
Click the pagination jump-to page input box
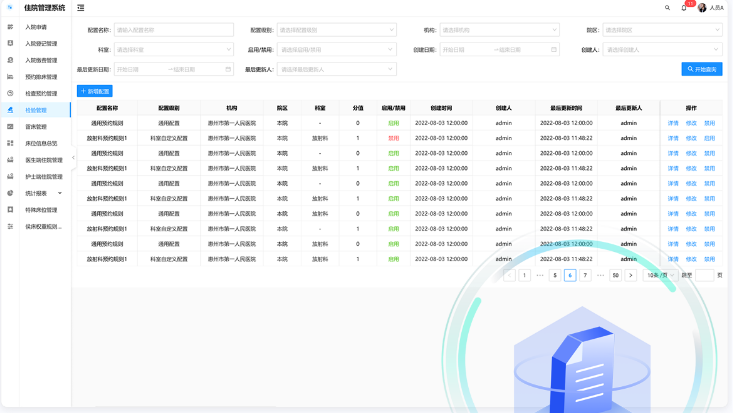point(704,275)
